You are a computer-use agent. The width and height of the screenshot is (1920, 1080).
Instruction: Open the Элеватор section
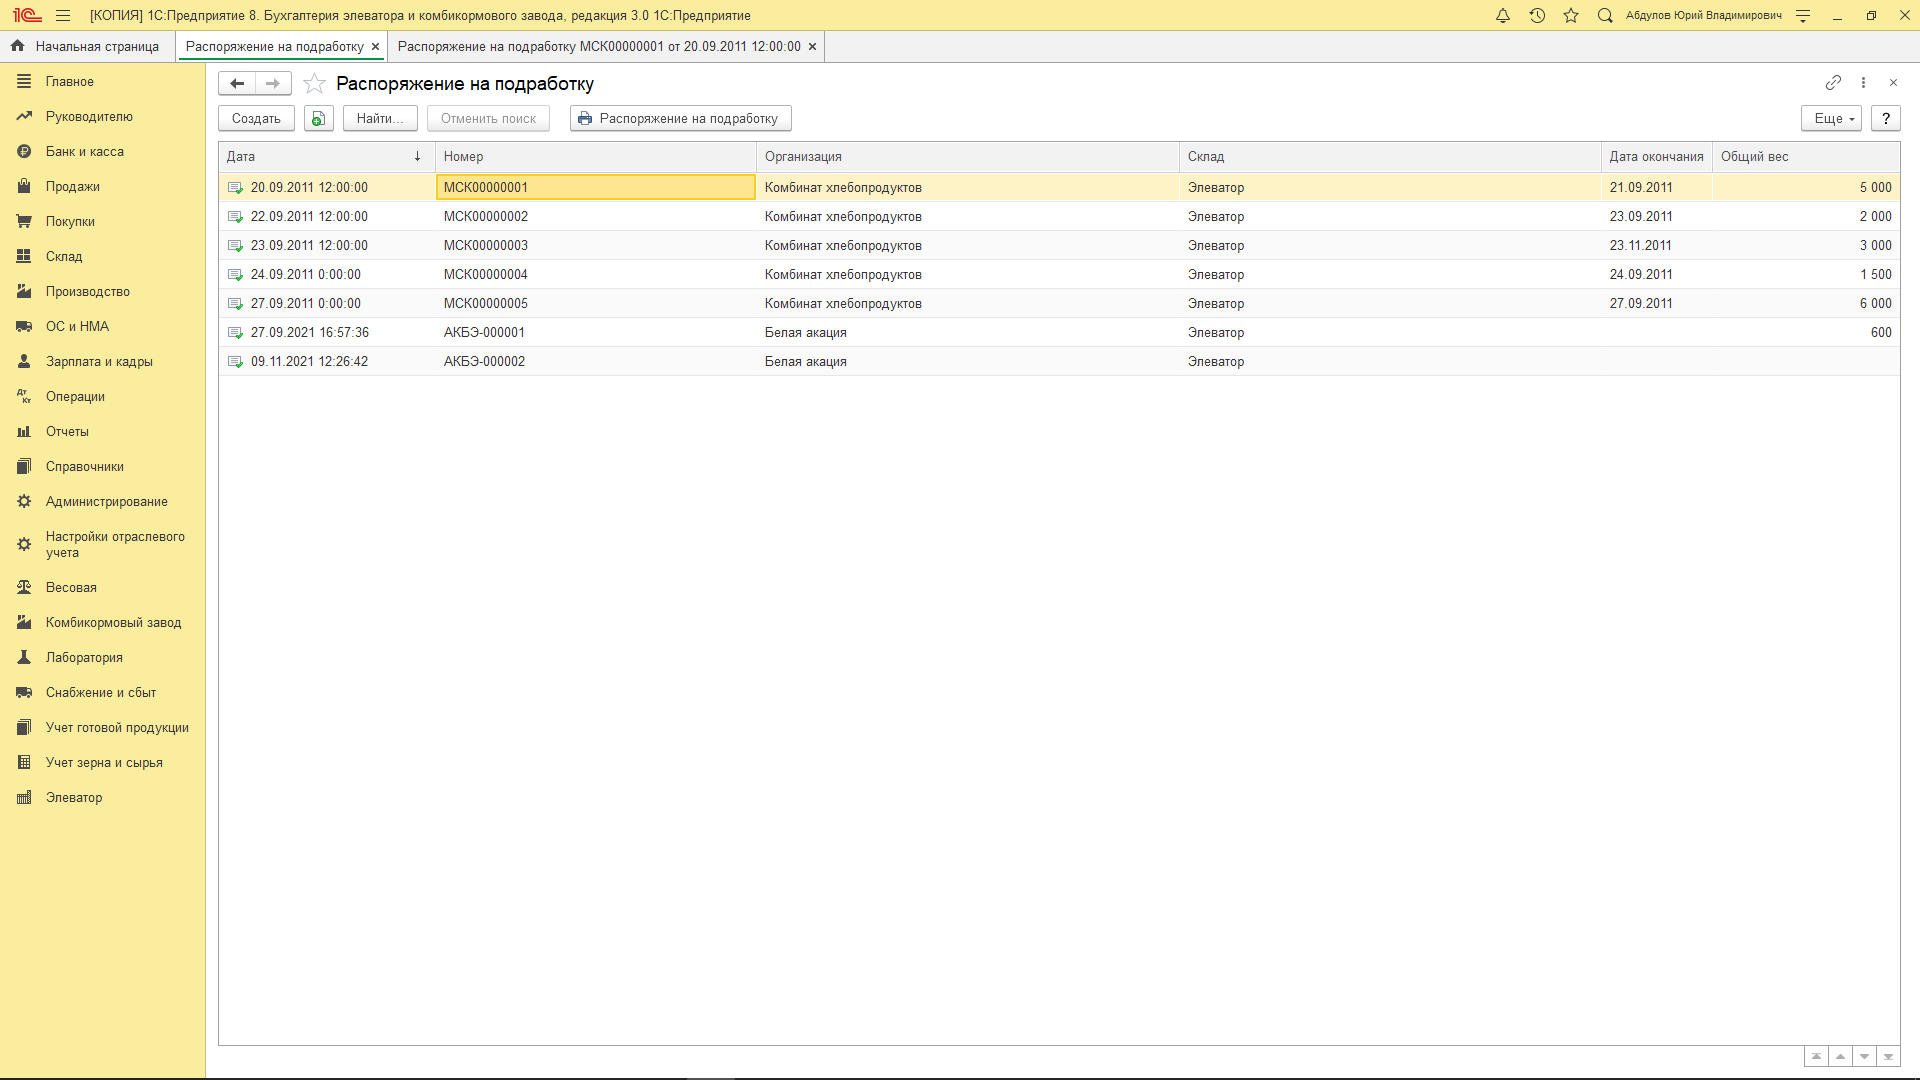tap(102, 798)
